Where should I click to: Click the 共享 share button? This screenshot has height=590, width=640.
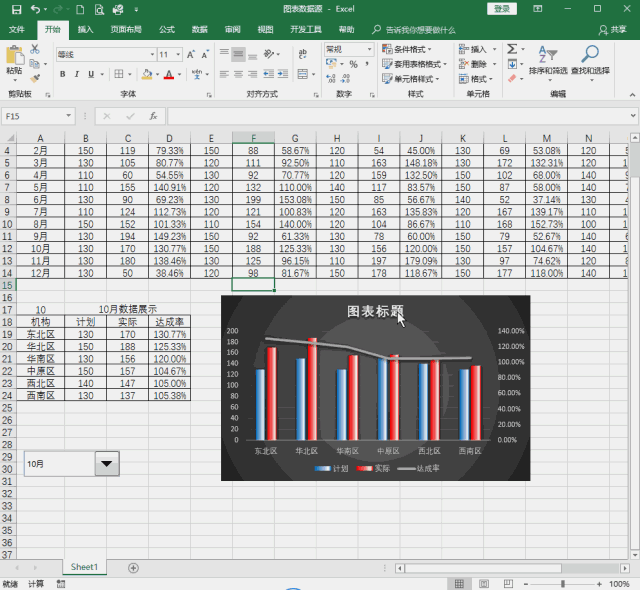(x=614, y=30)
